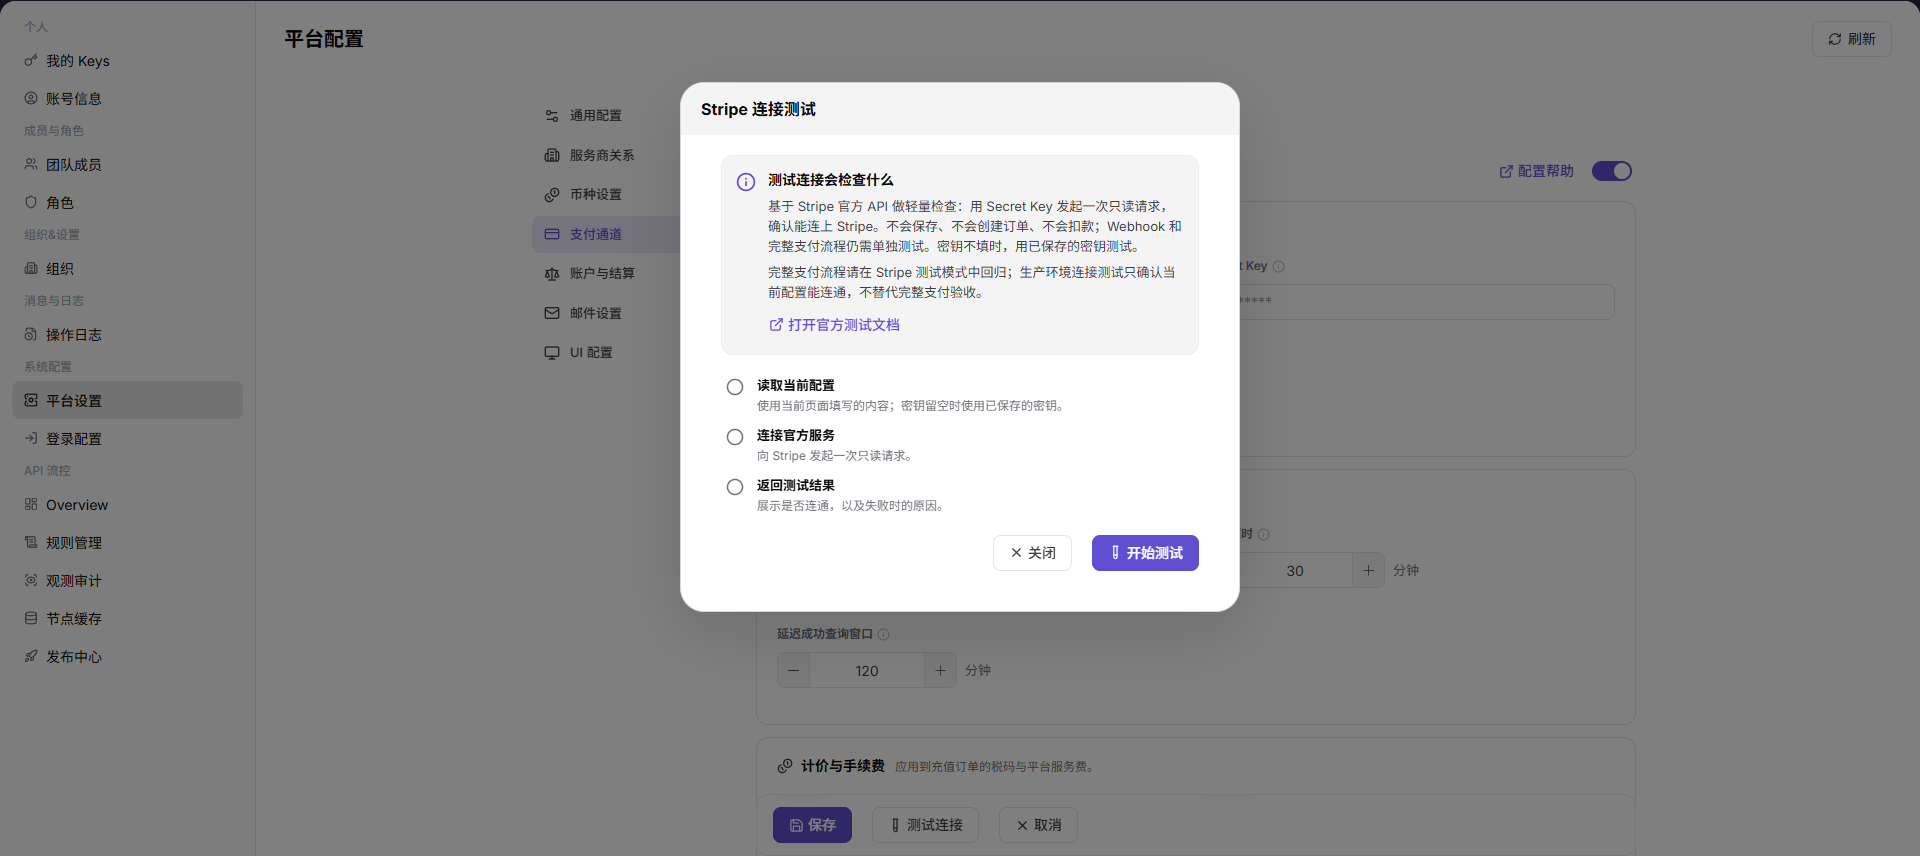
Task: Decrease the 120 minutes stepper value
Action: [x=793, y=670]
